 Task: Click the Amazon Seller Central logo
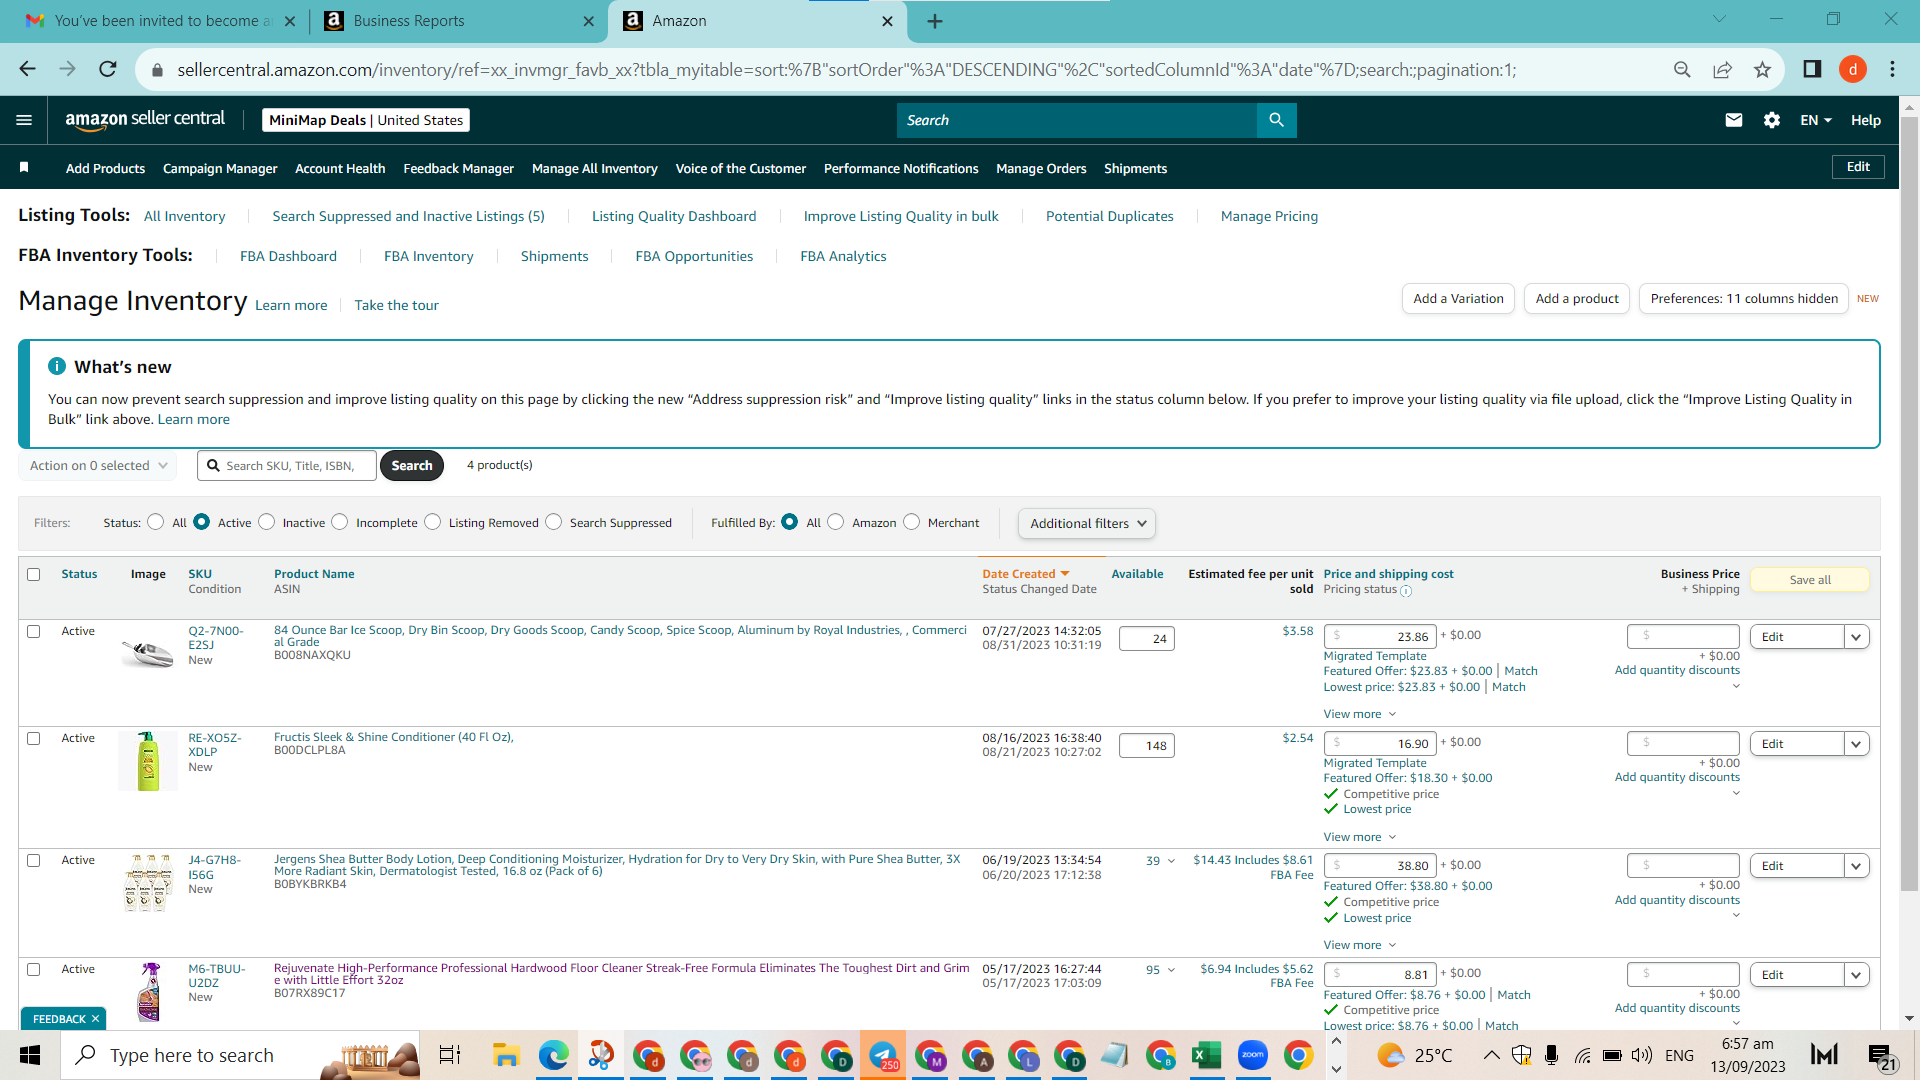[145, 120]
